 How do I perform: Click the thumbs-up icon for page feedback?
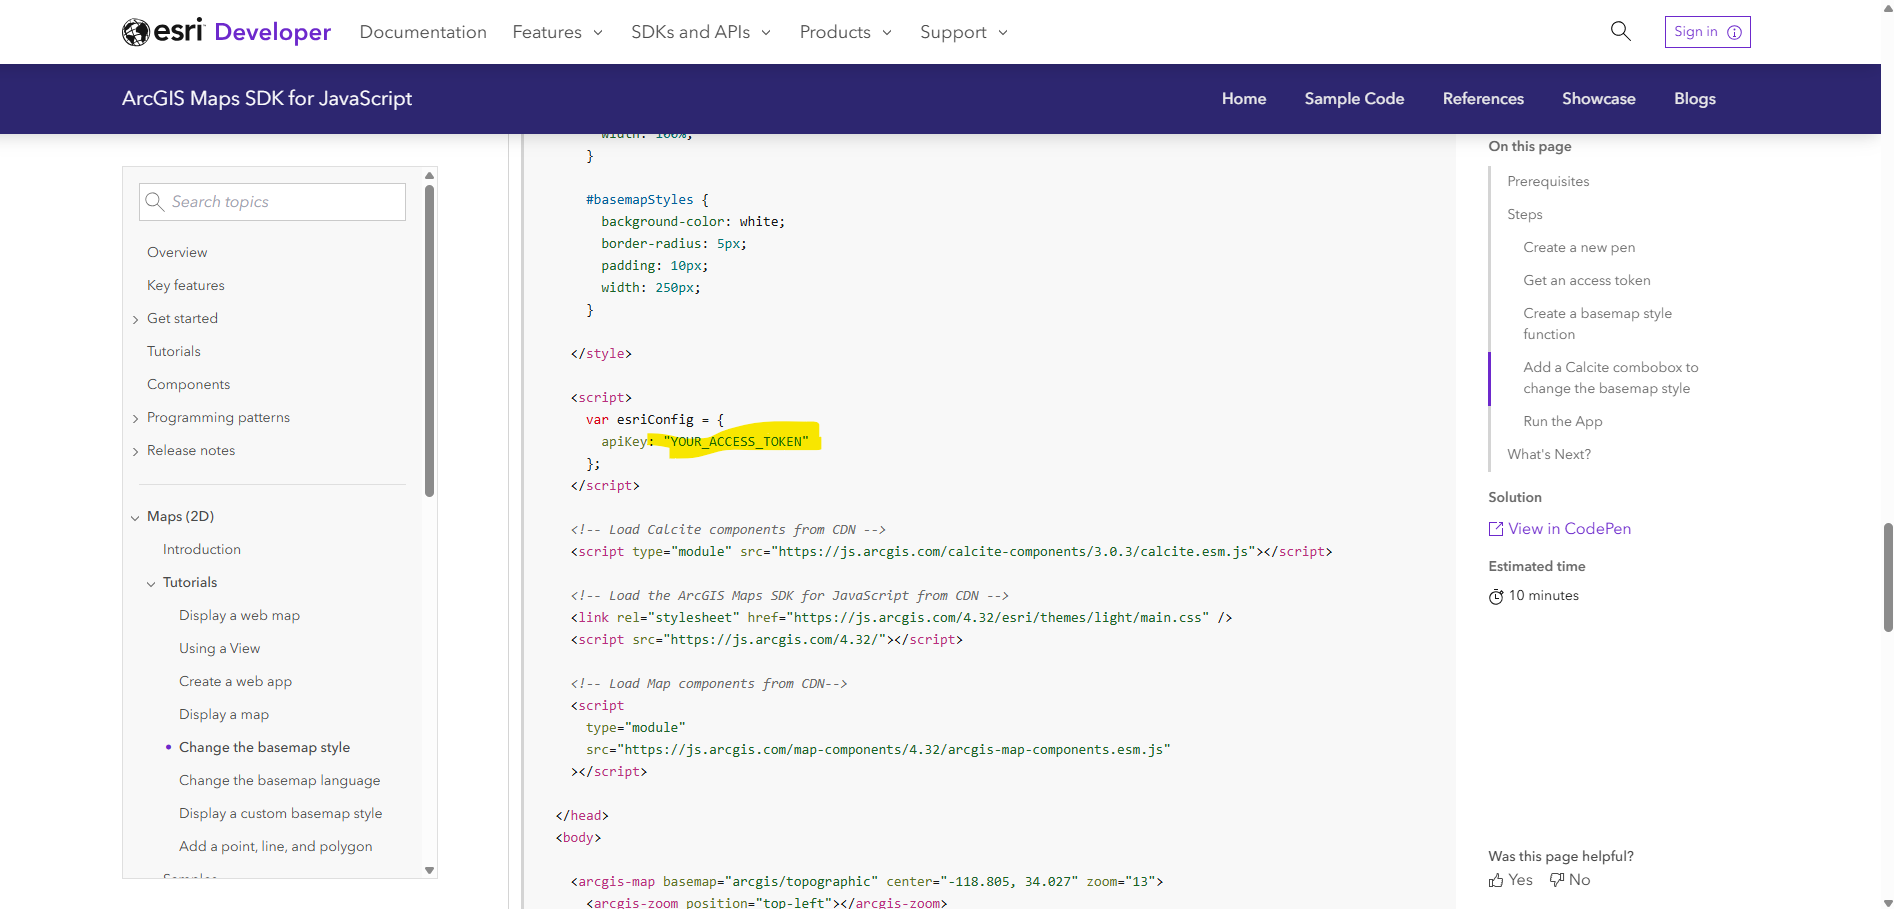click(1498, 879)
